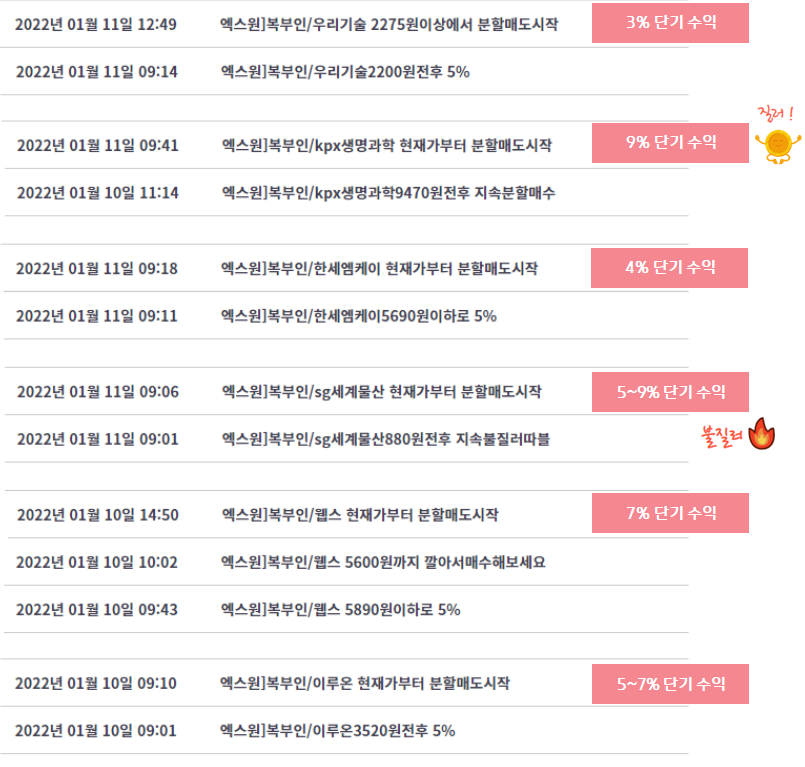Open 한세엠케이5690원이하로 5% message
The height and width of the screenshot is (767, 805).
pyautogui.click(x=359, y=316)
